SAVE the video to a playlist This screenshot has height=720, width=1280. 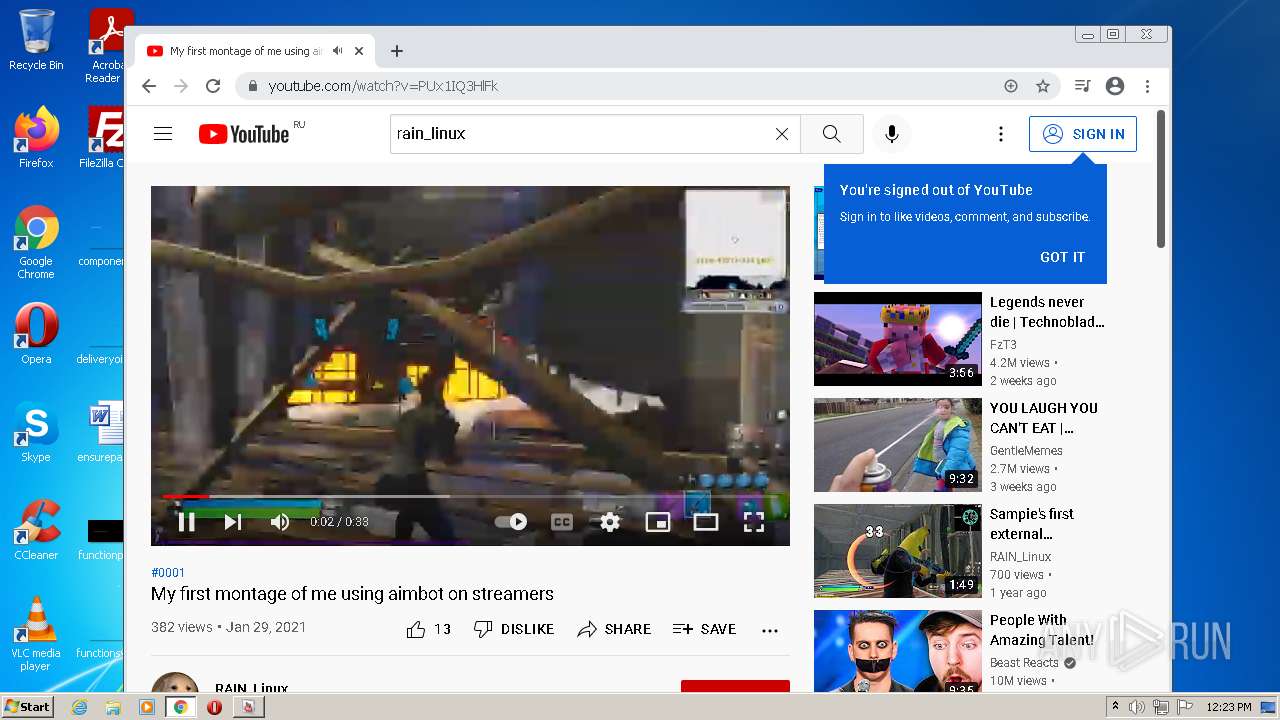tap(704, 629)
